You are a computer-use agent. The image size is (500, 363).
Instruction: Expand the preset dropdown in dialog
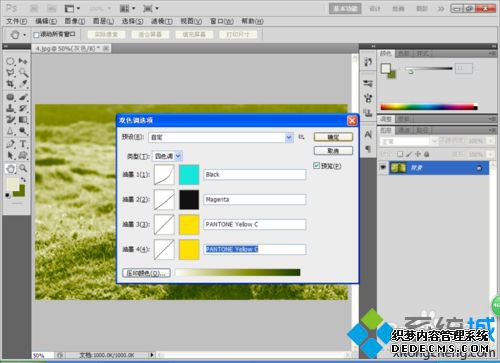289,137
